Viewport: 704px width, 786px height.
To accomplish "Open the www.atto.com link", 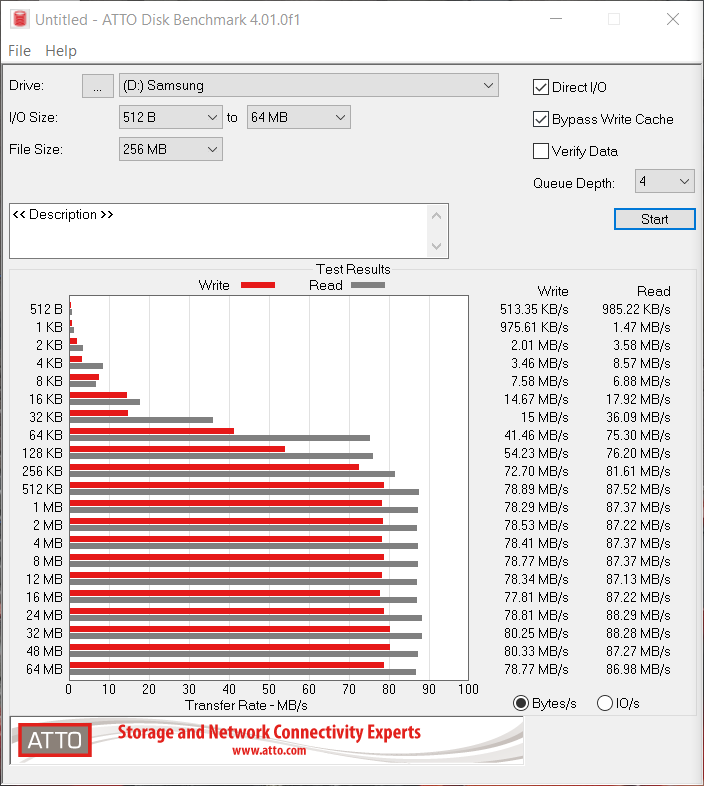I will pyautogui.click(x=269, y=750).
